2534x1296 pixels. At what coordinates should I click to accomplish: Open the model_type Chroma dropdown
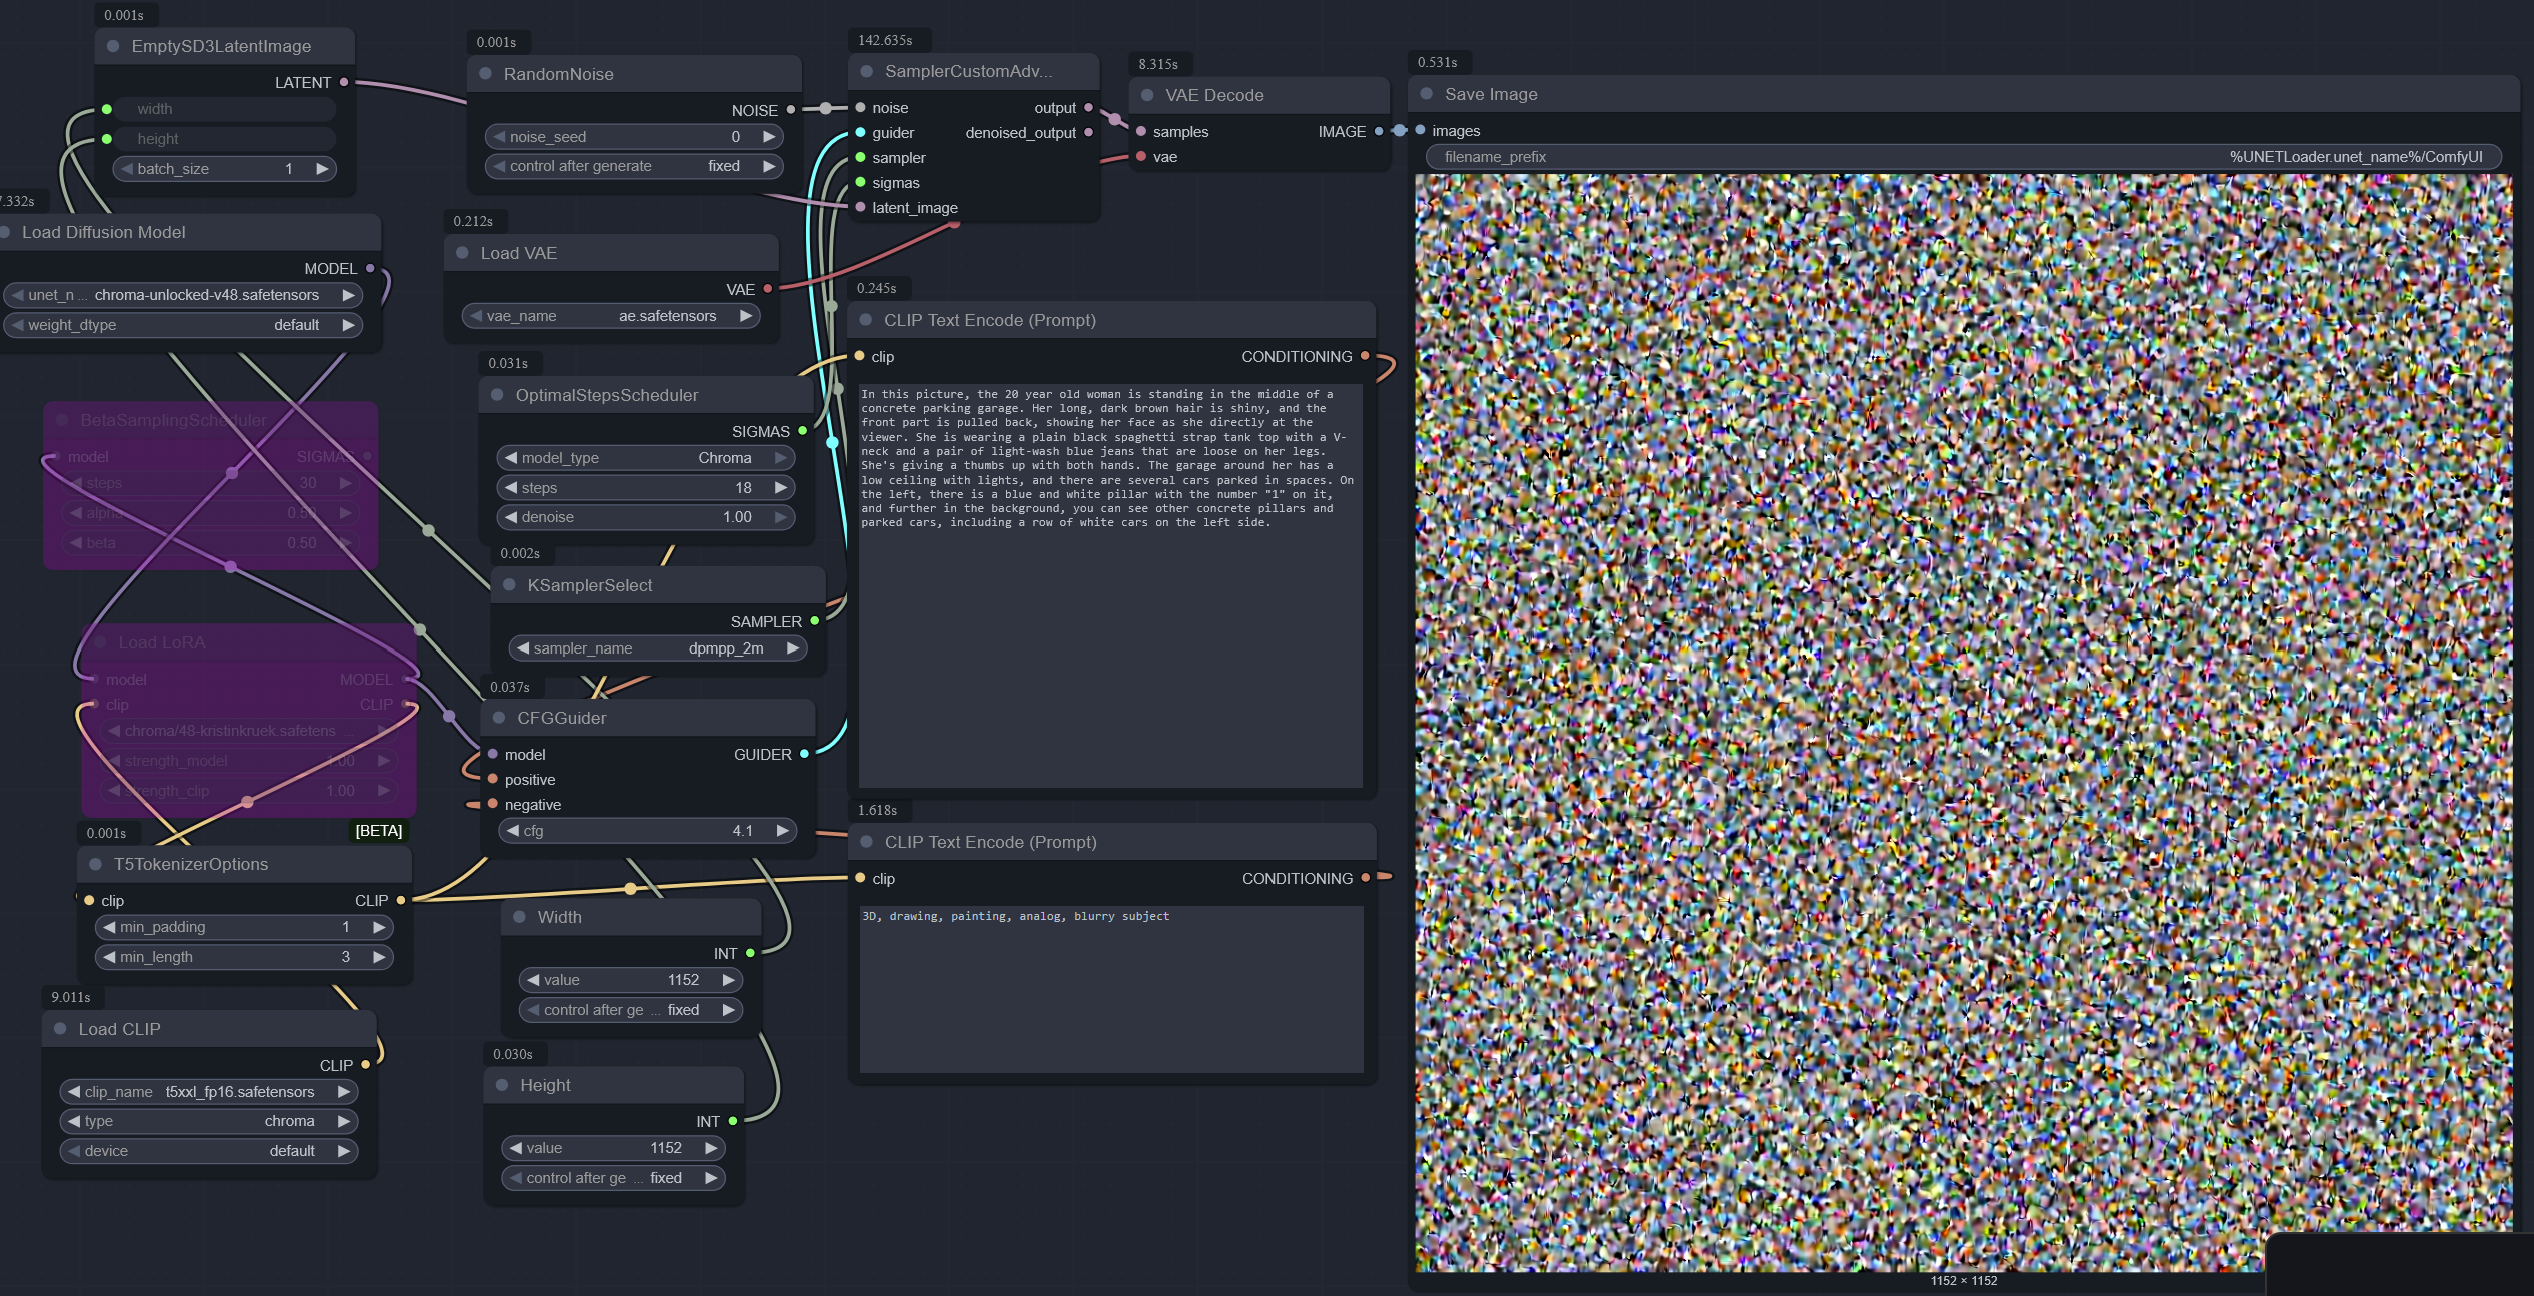[x=645, y=458]
